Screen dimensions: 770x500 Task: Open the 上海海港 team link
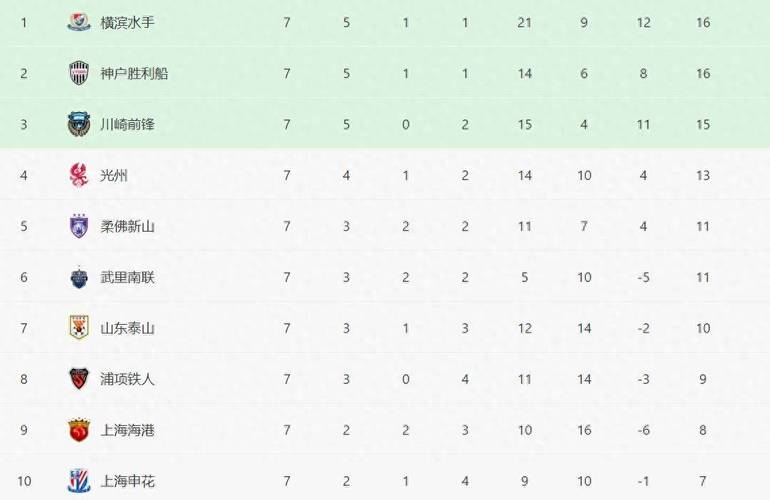tap(128, 430)
